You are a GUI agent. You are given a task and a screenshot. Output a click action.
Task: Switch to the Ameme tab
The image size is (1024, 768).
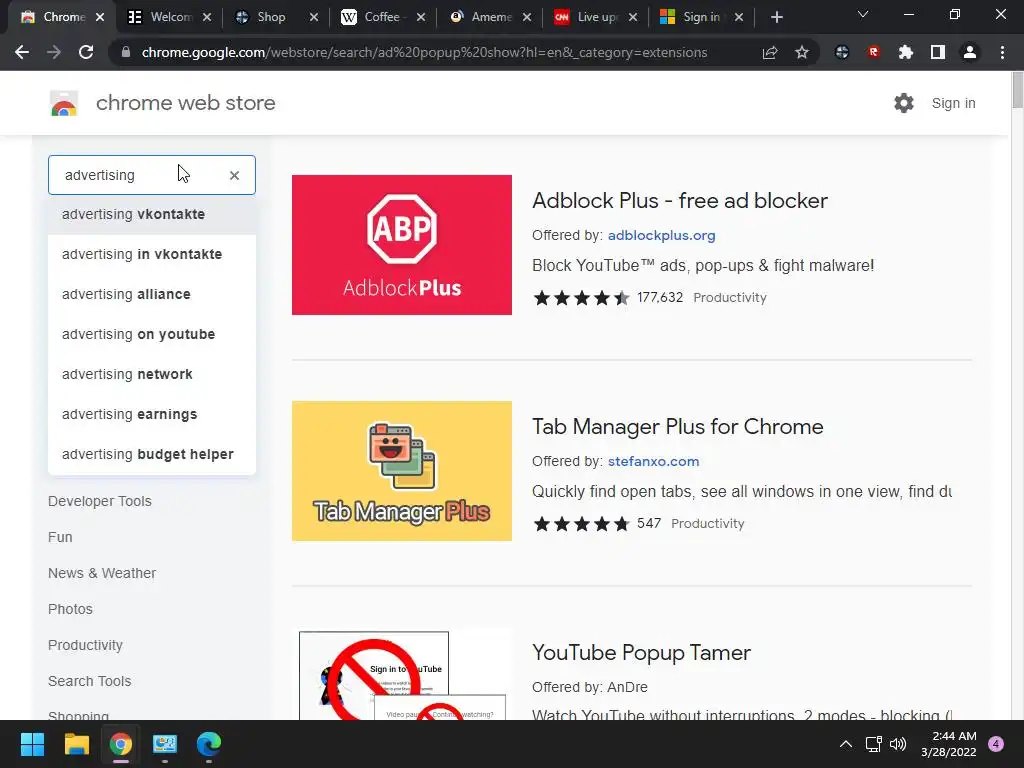[x=490, y=17]
